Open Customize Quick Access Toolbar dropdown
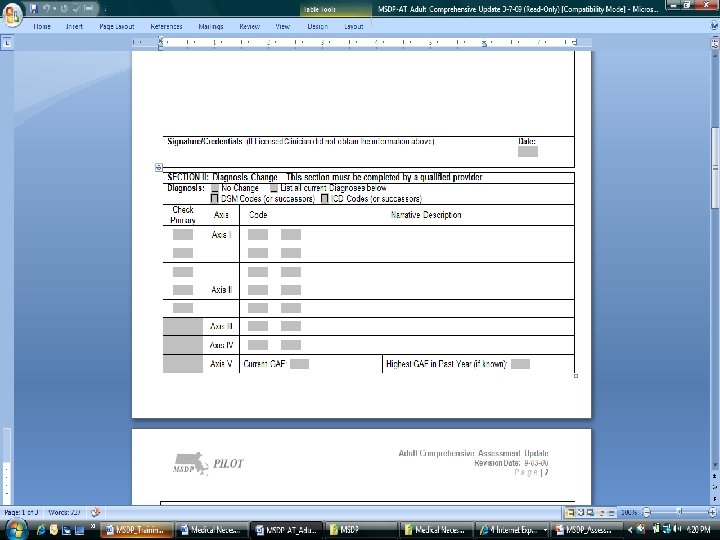The image size is (720, 540). [105, 9]
